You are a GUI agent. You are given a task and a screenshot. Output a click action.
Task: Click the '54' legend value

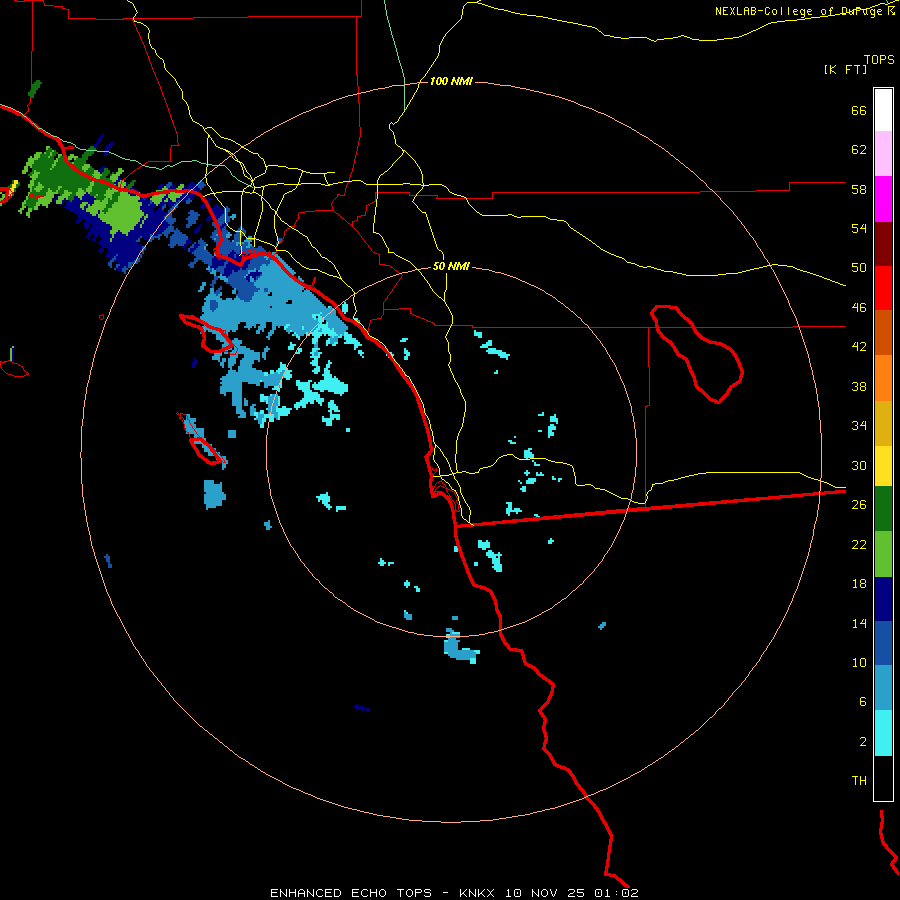859,228
